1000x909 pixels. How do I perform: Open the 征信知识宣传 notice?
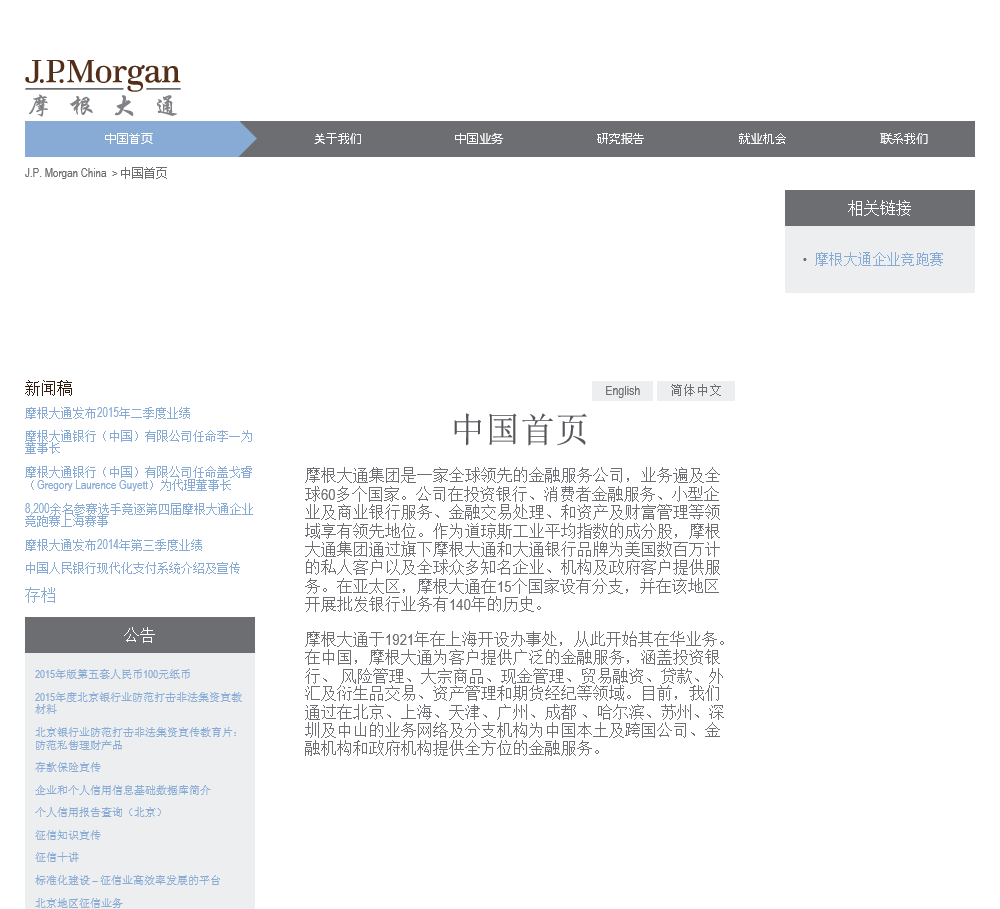68,835
